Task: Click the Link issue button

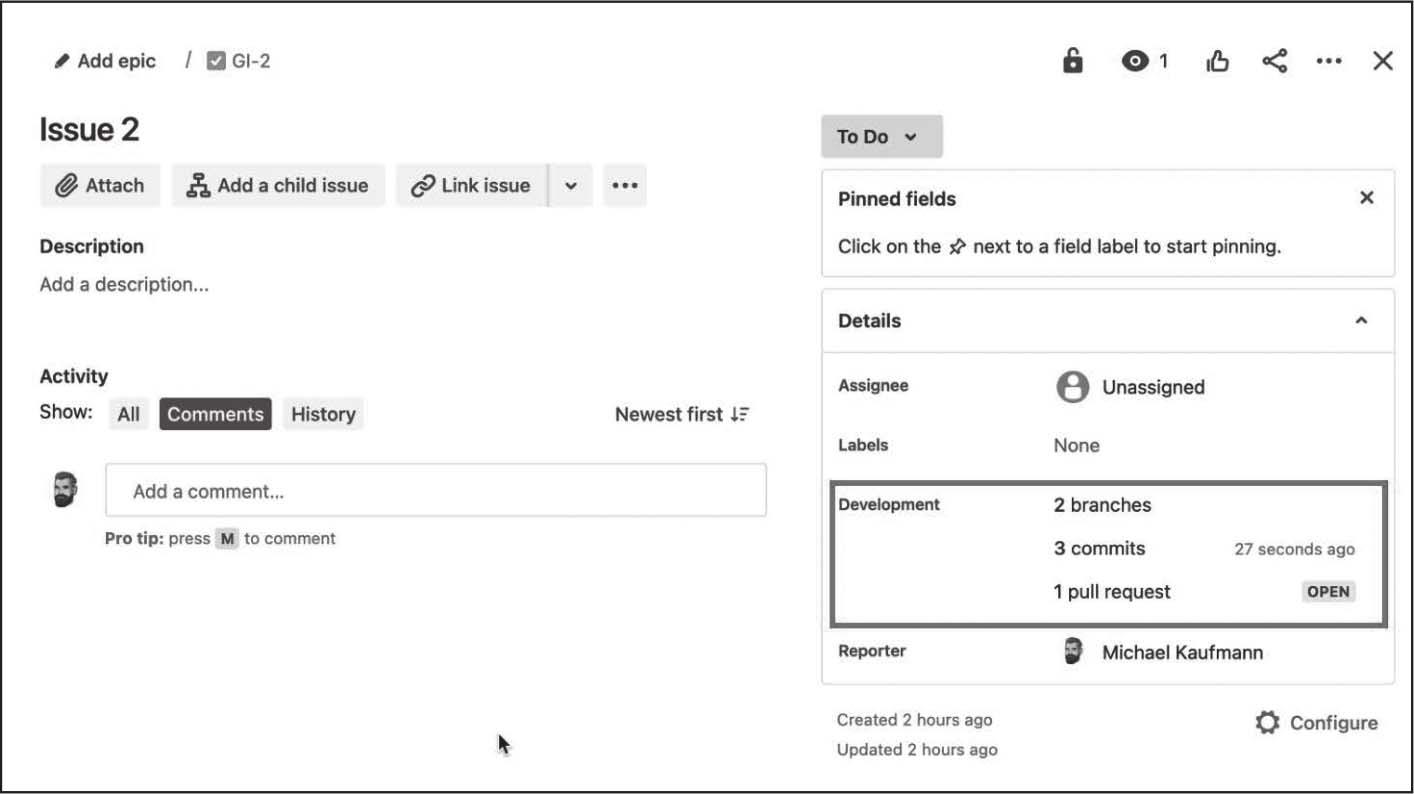Action: tap(471, 186)
